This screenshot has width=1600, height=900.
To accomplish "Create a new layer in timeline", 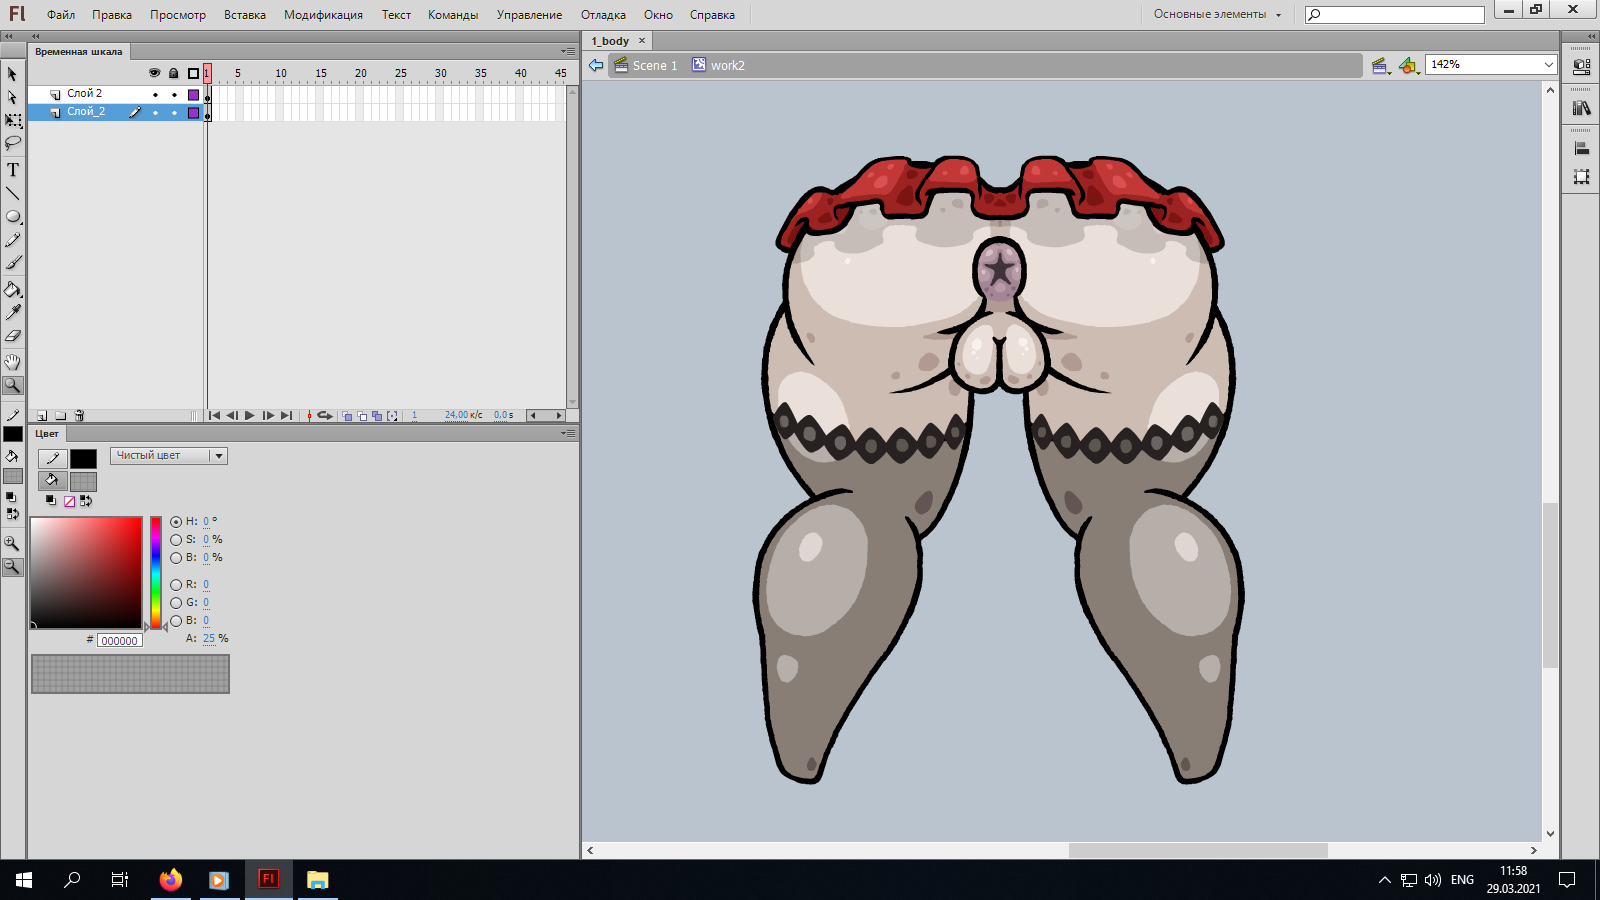I will (42, 416).
